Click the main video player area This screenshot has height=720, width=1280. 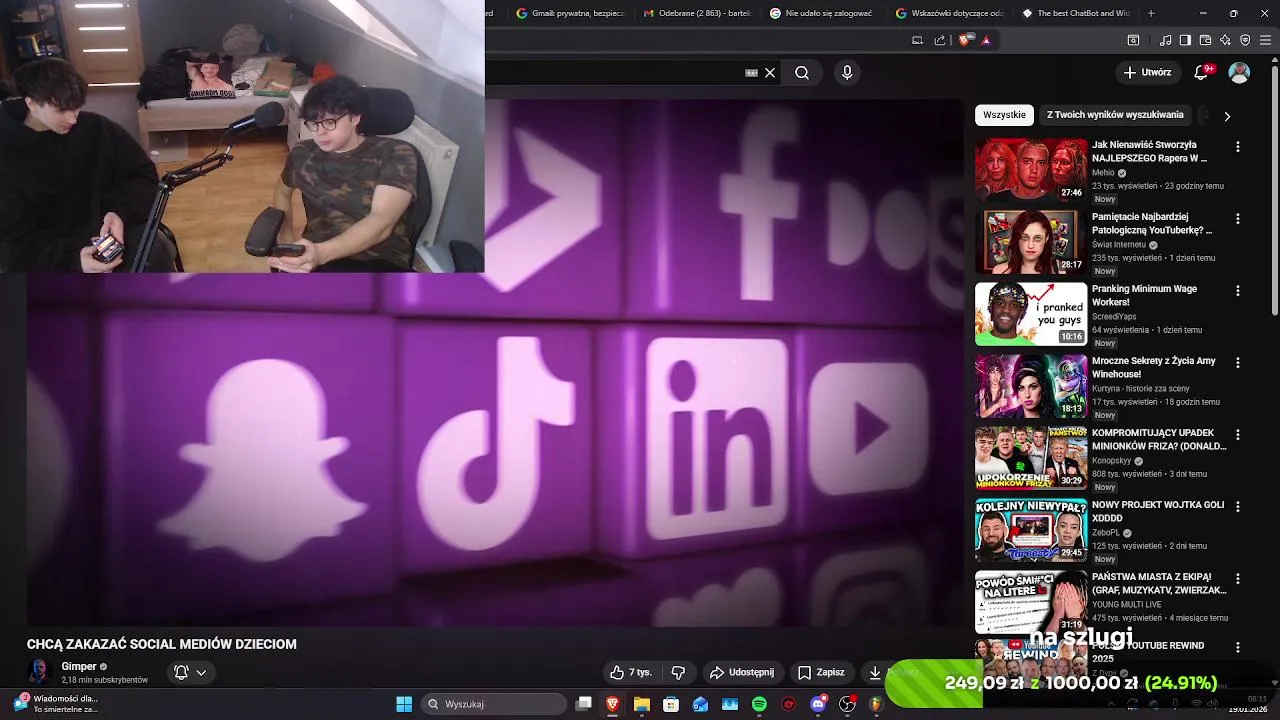495,362
